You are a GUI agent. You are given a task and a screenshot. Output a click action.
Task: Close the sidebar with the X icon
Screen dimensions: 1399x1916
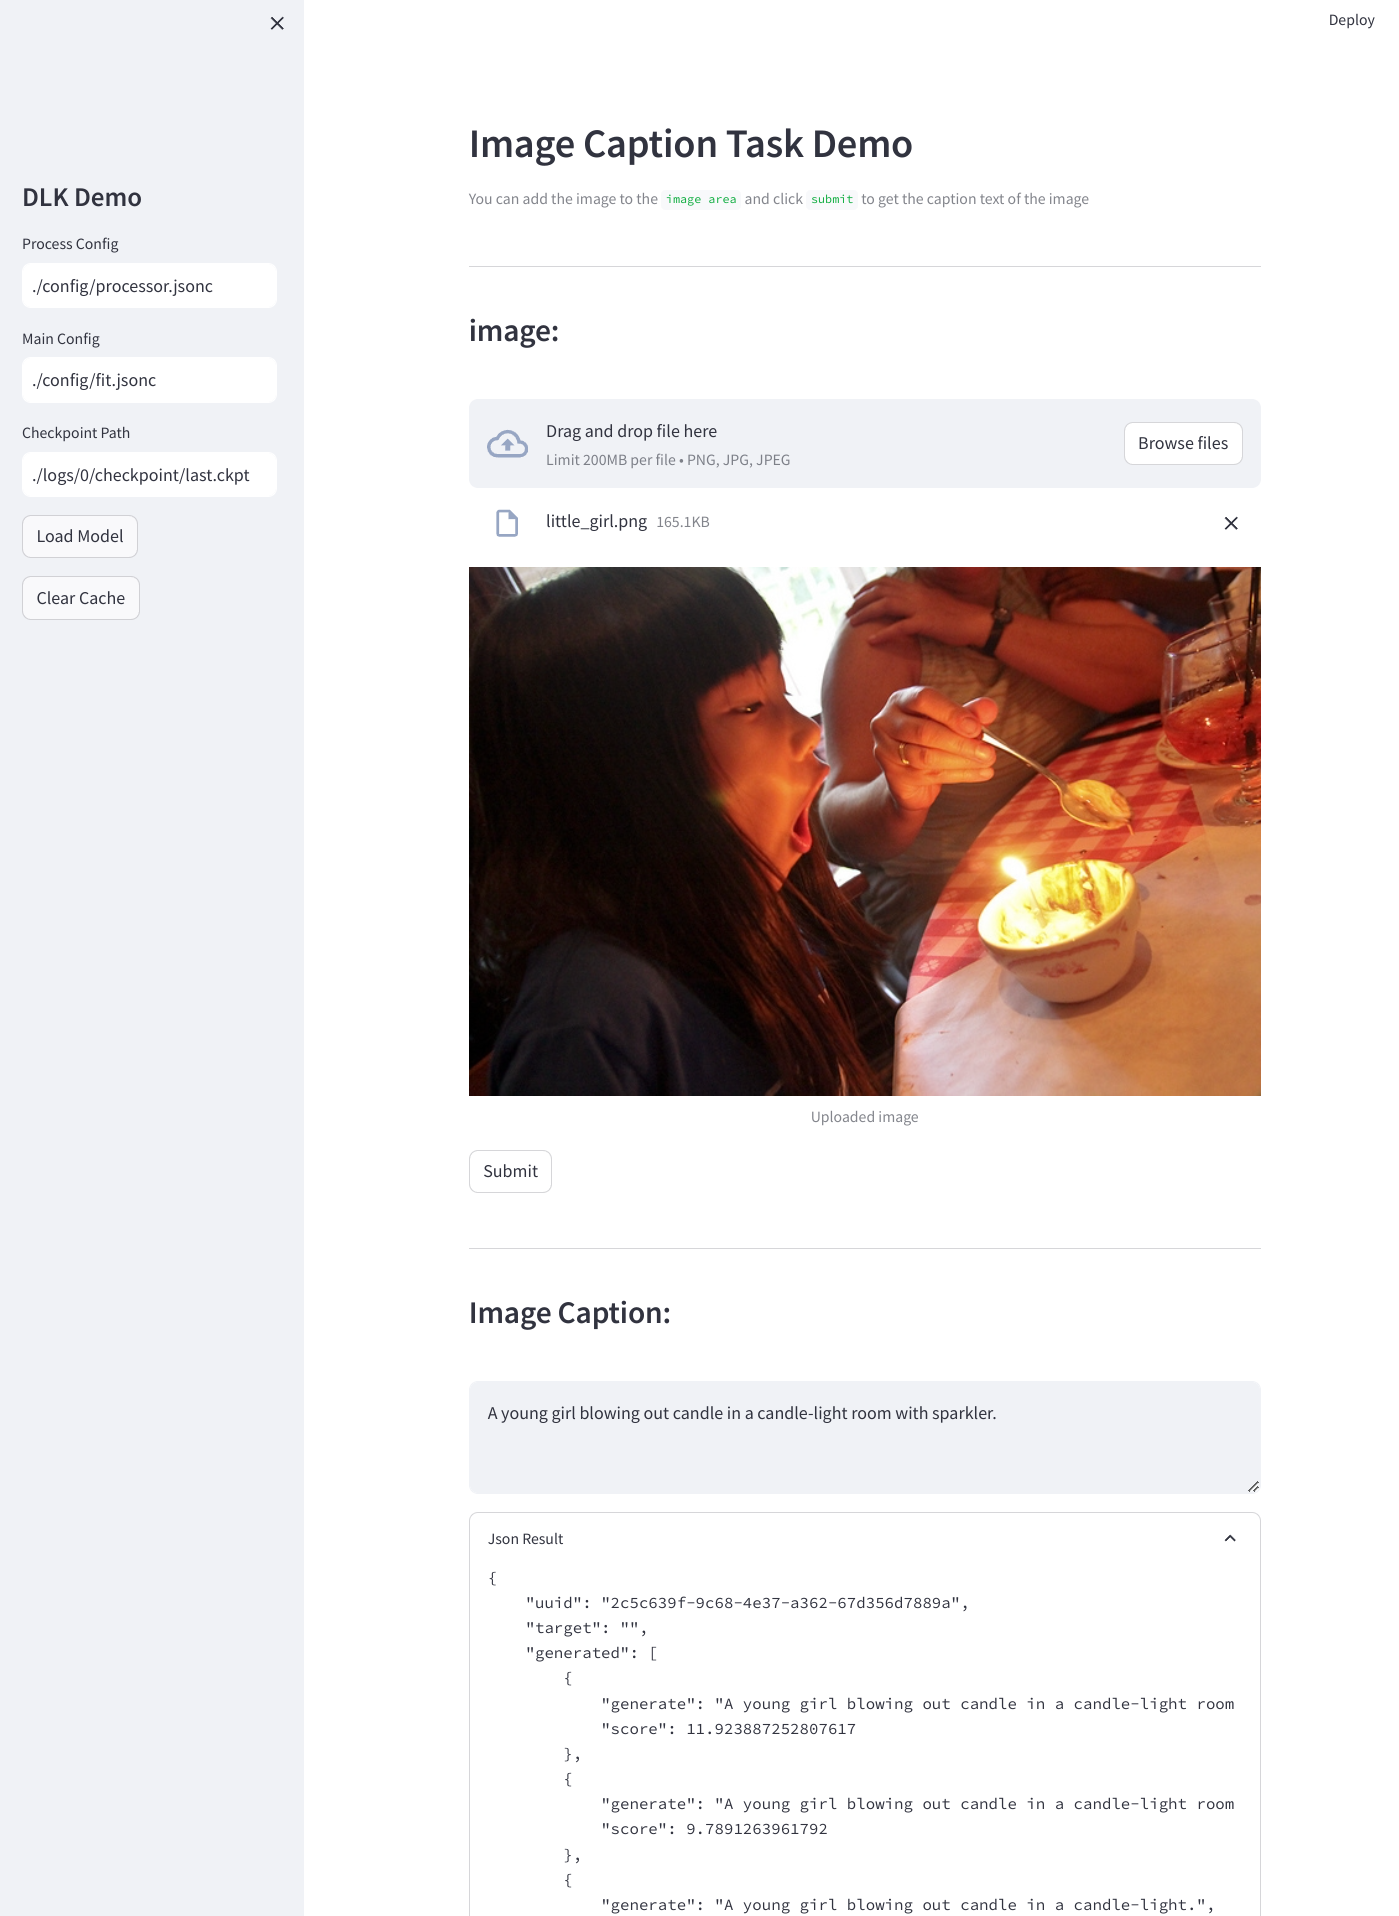pyautogui.click(x=277, y=23)
